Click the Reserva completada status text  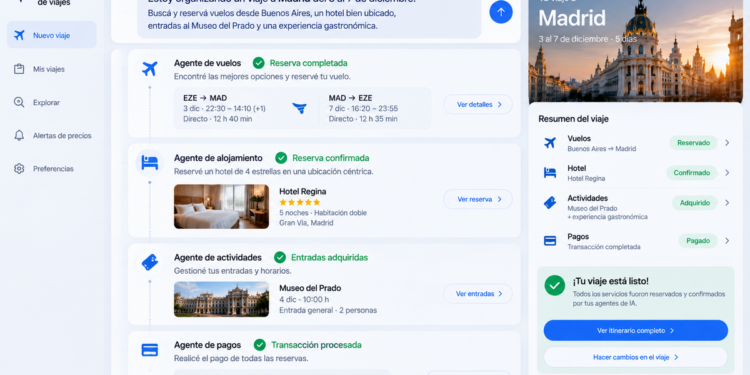309,63
